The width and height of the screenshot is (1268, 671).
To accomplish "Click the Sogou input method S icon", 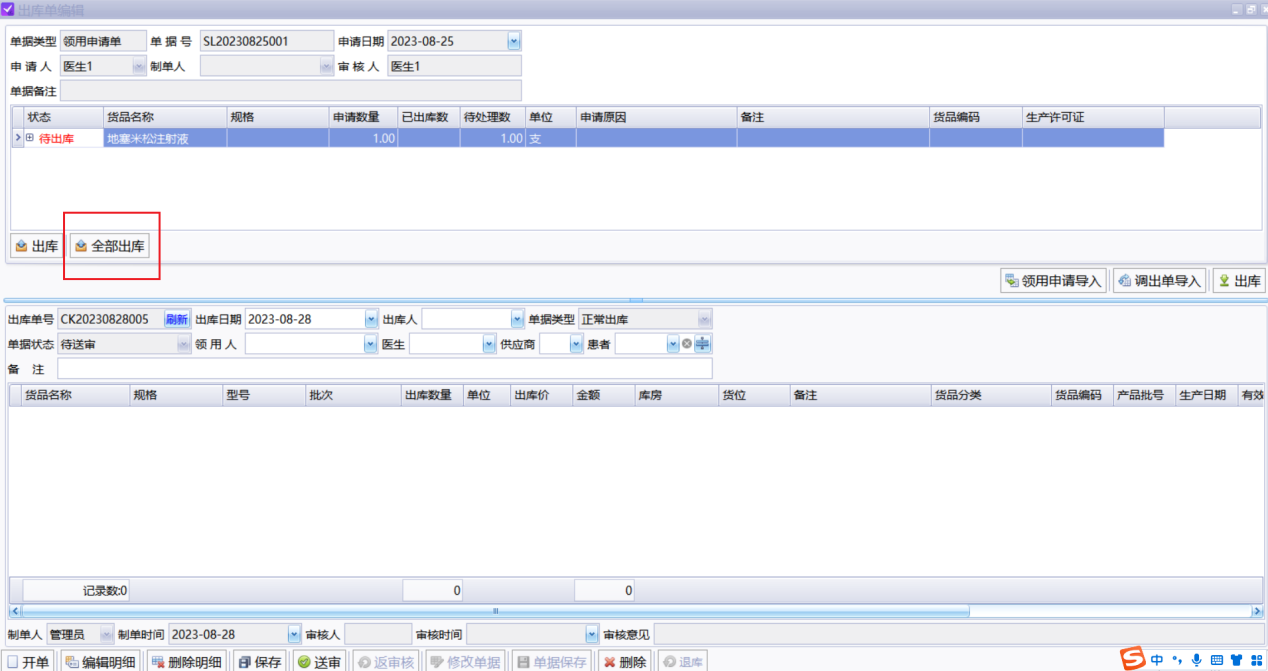I will pyautogui.click(x=1132, y=659).
